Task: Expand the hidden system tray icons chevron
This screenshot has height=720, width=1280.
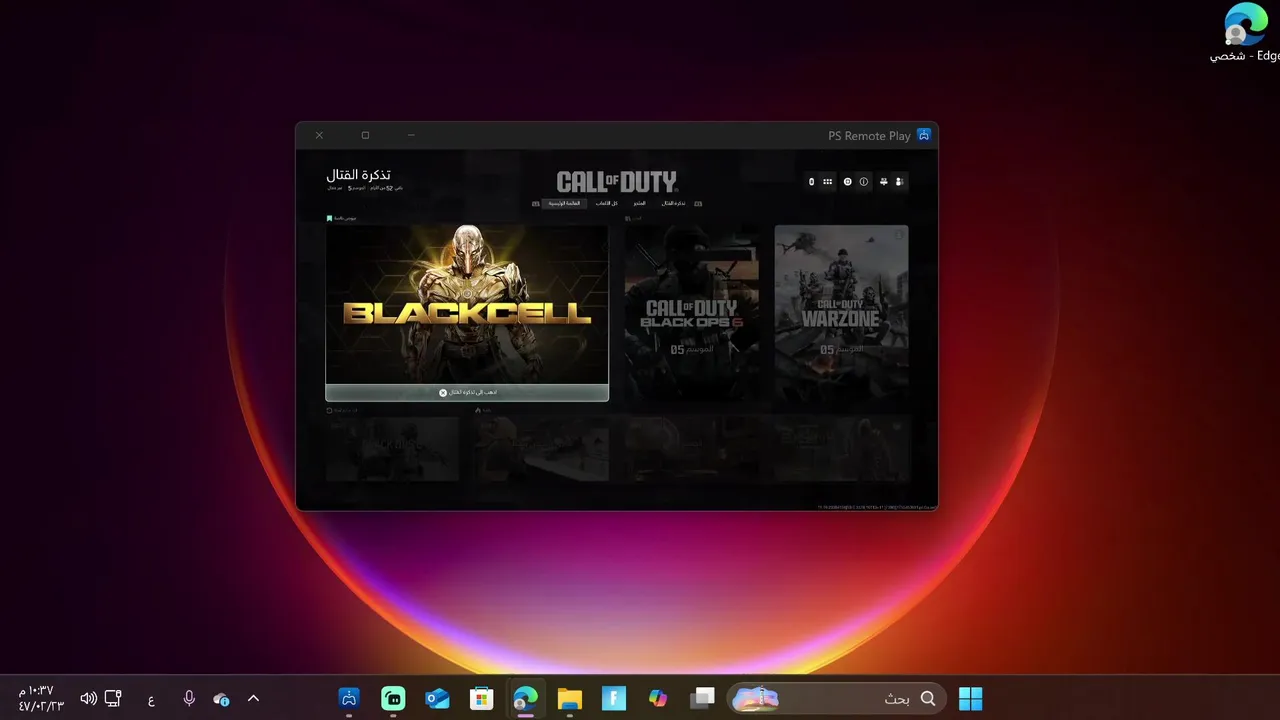Action: coord(253,699)
